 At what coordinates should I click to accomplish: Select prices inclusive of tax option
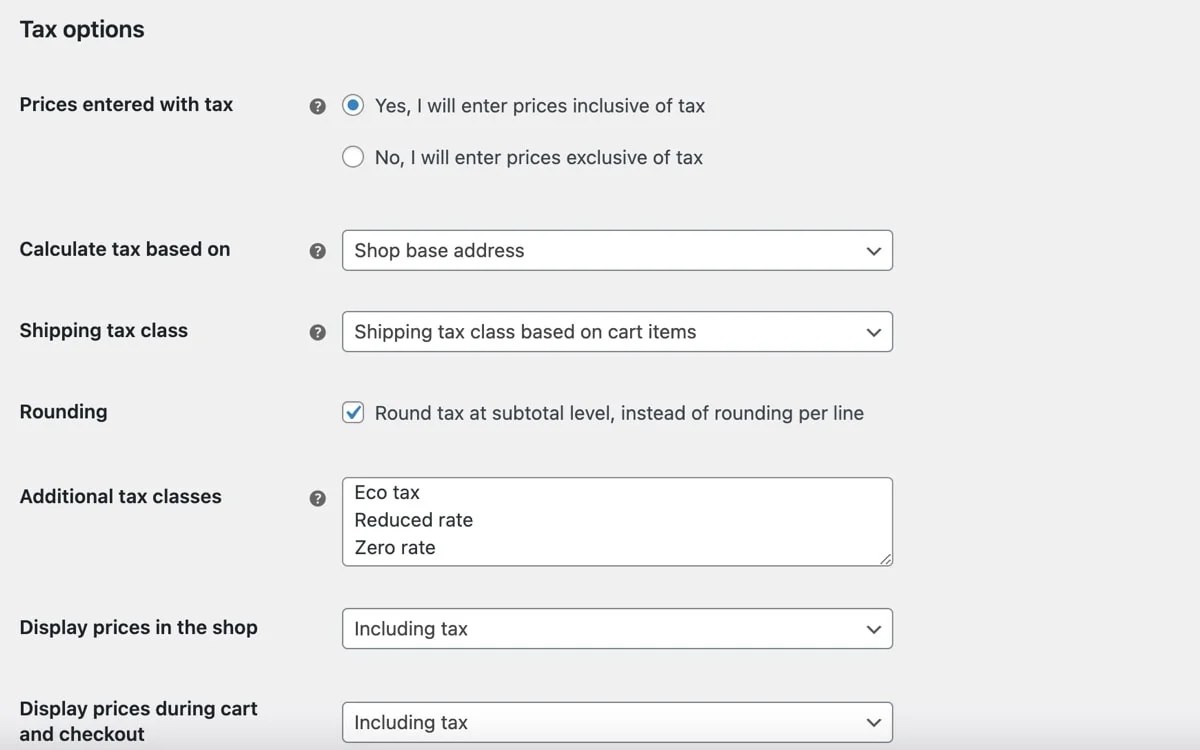tap(352, 104)
